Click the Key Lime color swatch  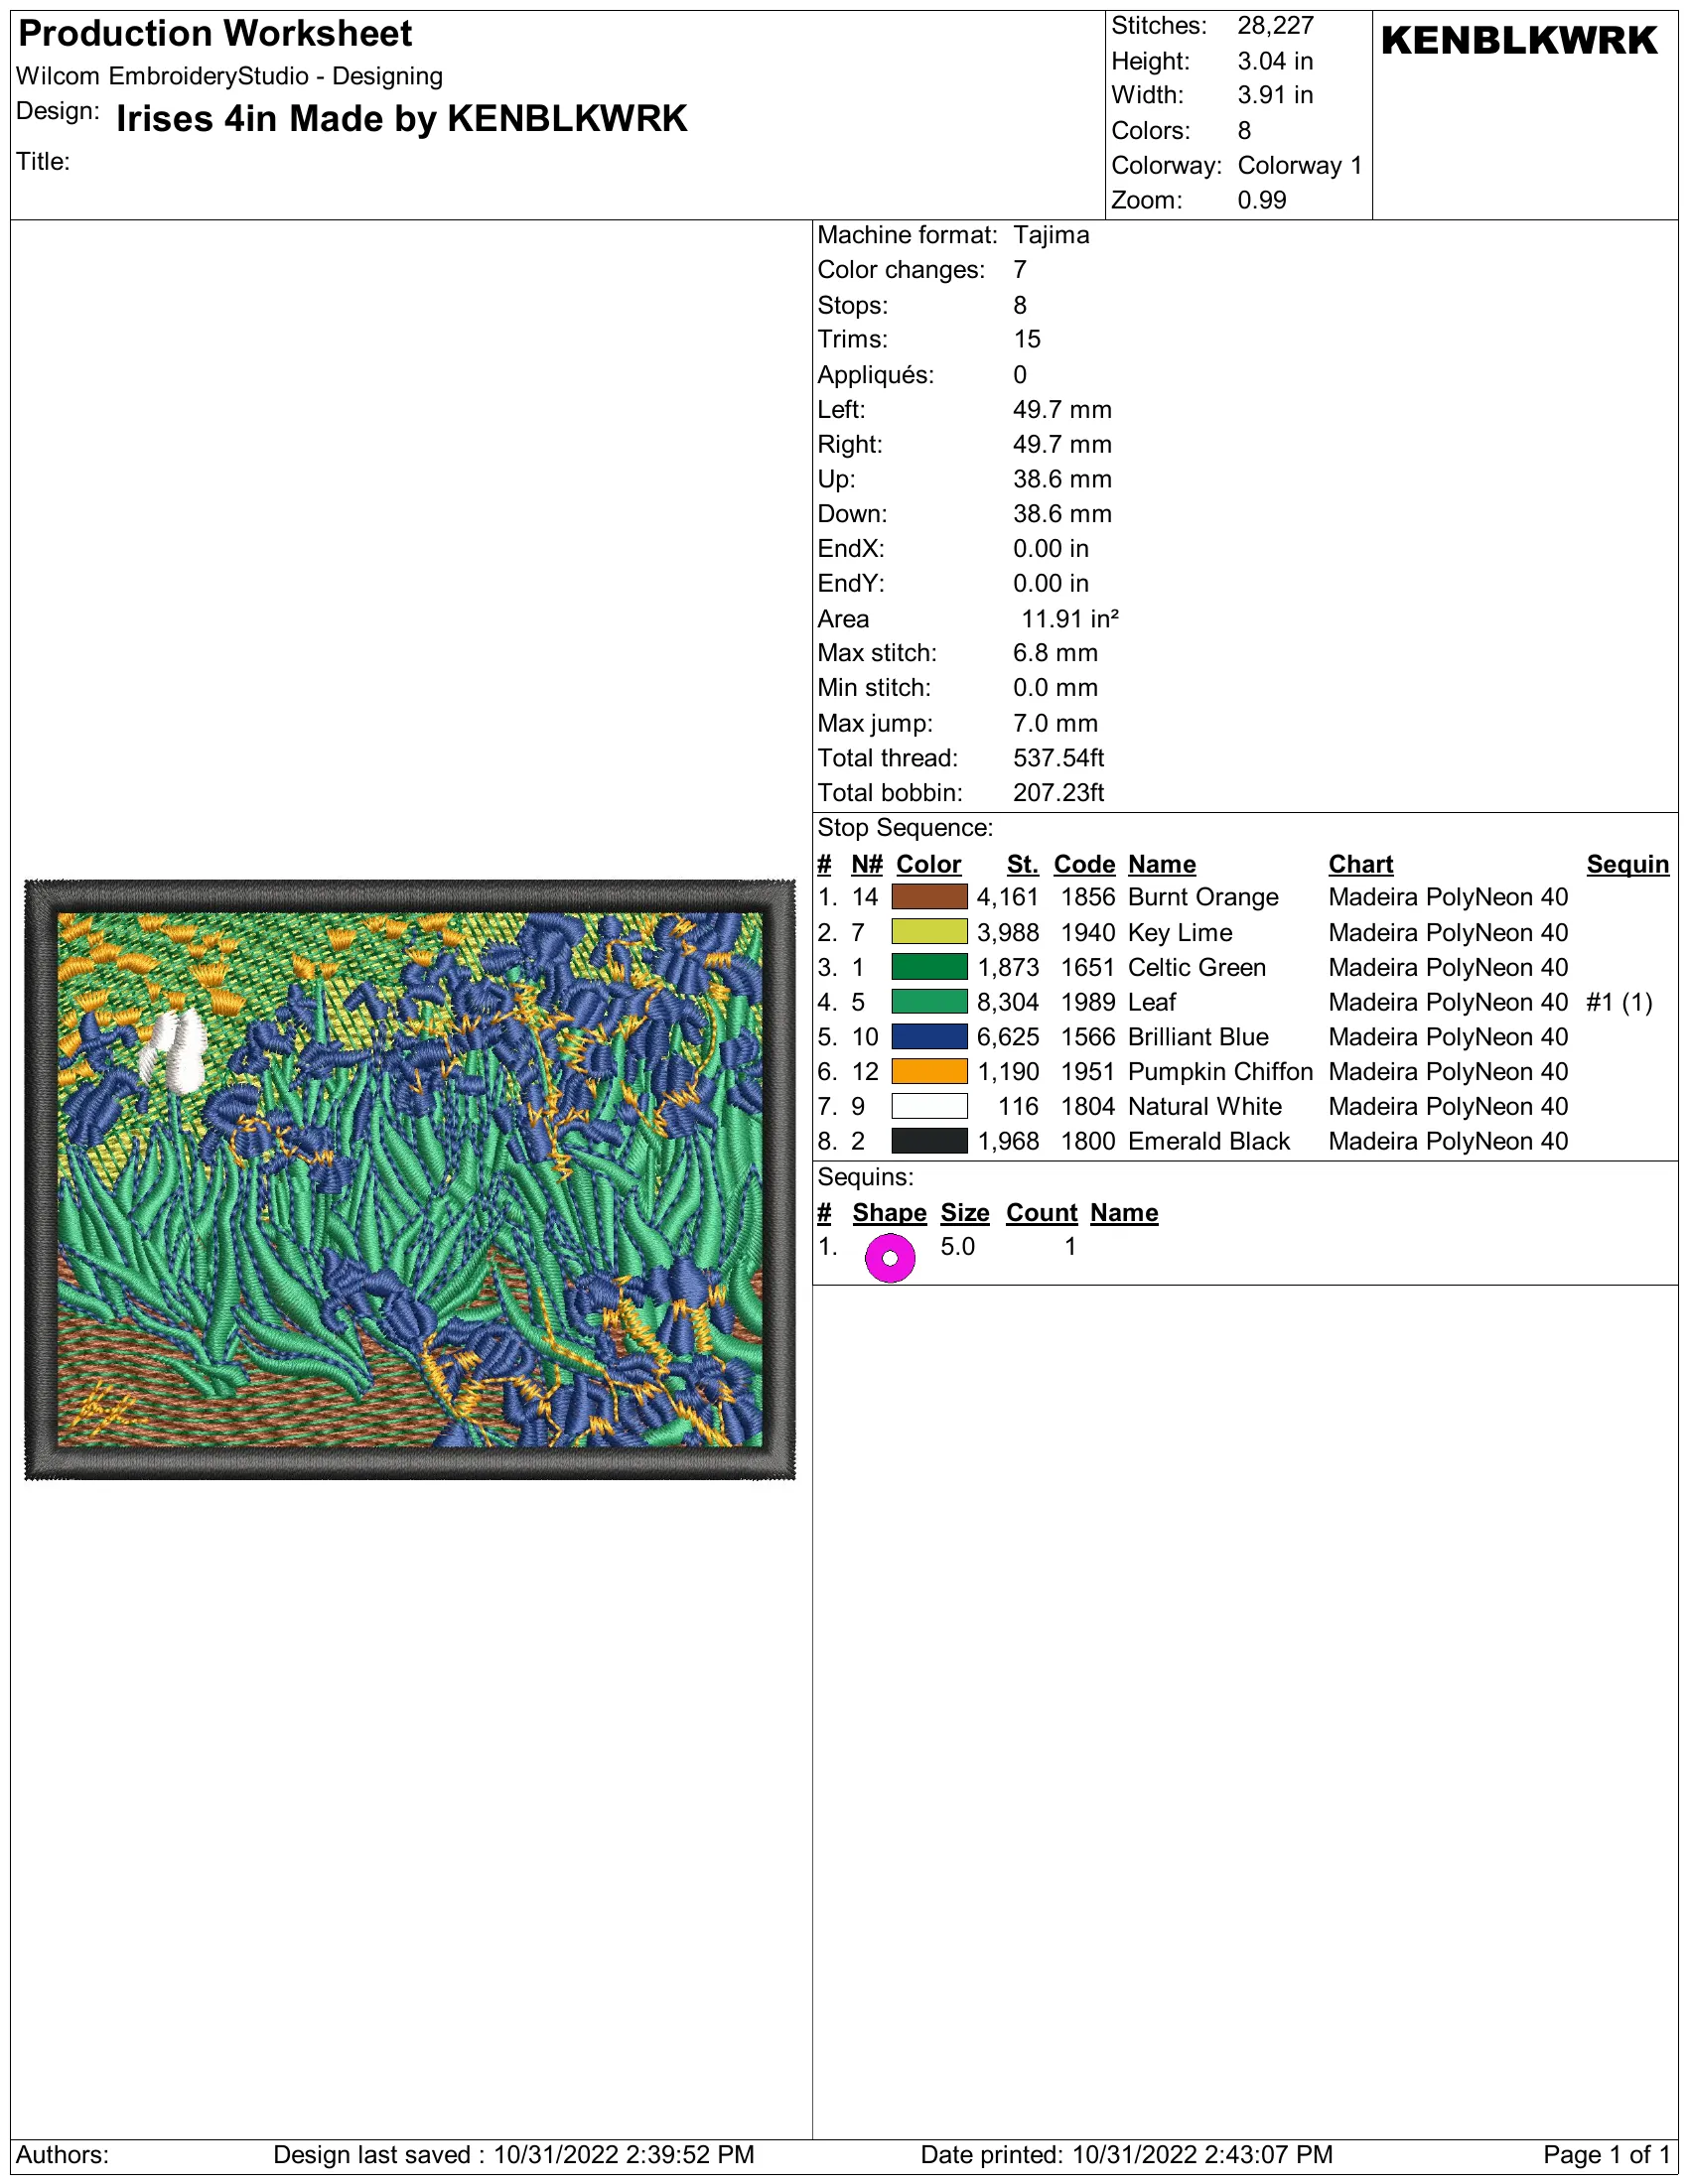point(929,932)
